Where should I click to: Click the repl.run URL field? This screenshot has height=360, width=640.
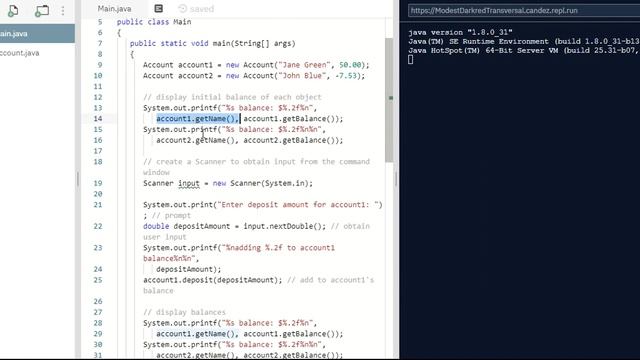[x=524, y=11]
